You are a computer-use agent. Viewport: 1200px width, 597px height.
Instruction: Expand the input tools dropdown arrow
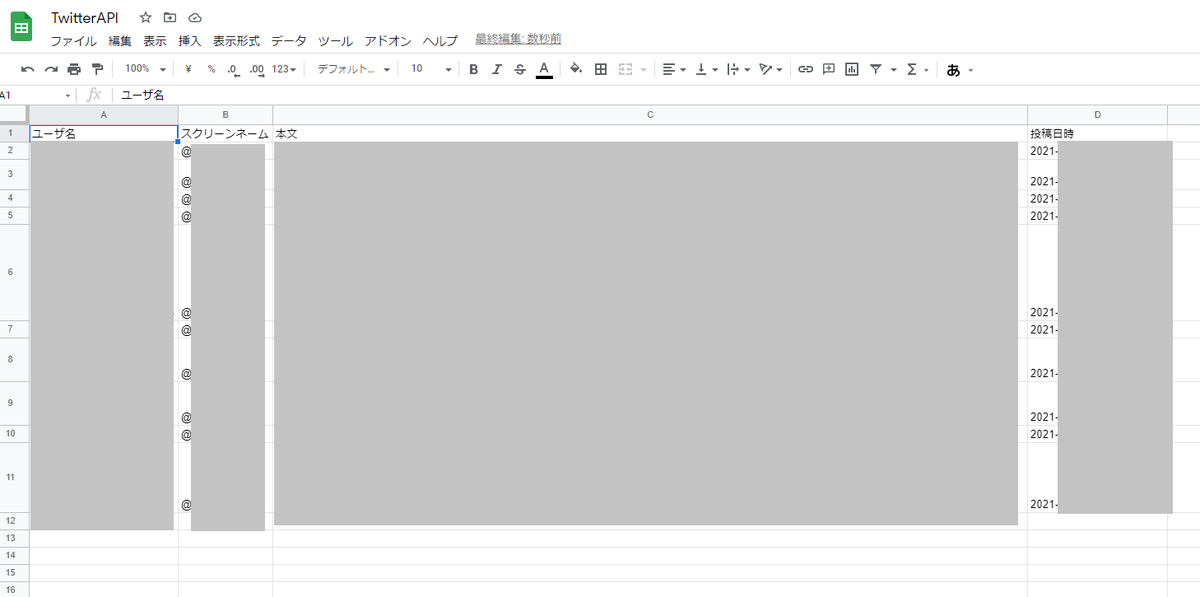click(x=971, y=70)
